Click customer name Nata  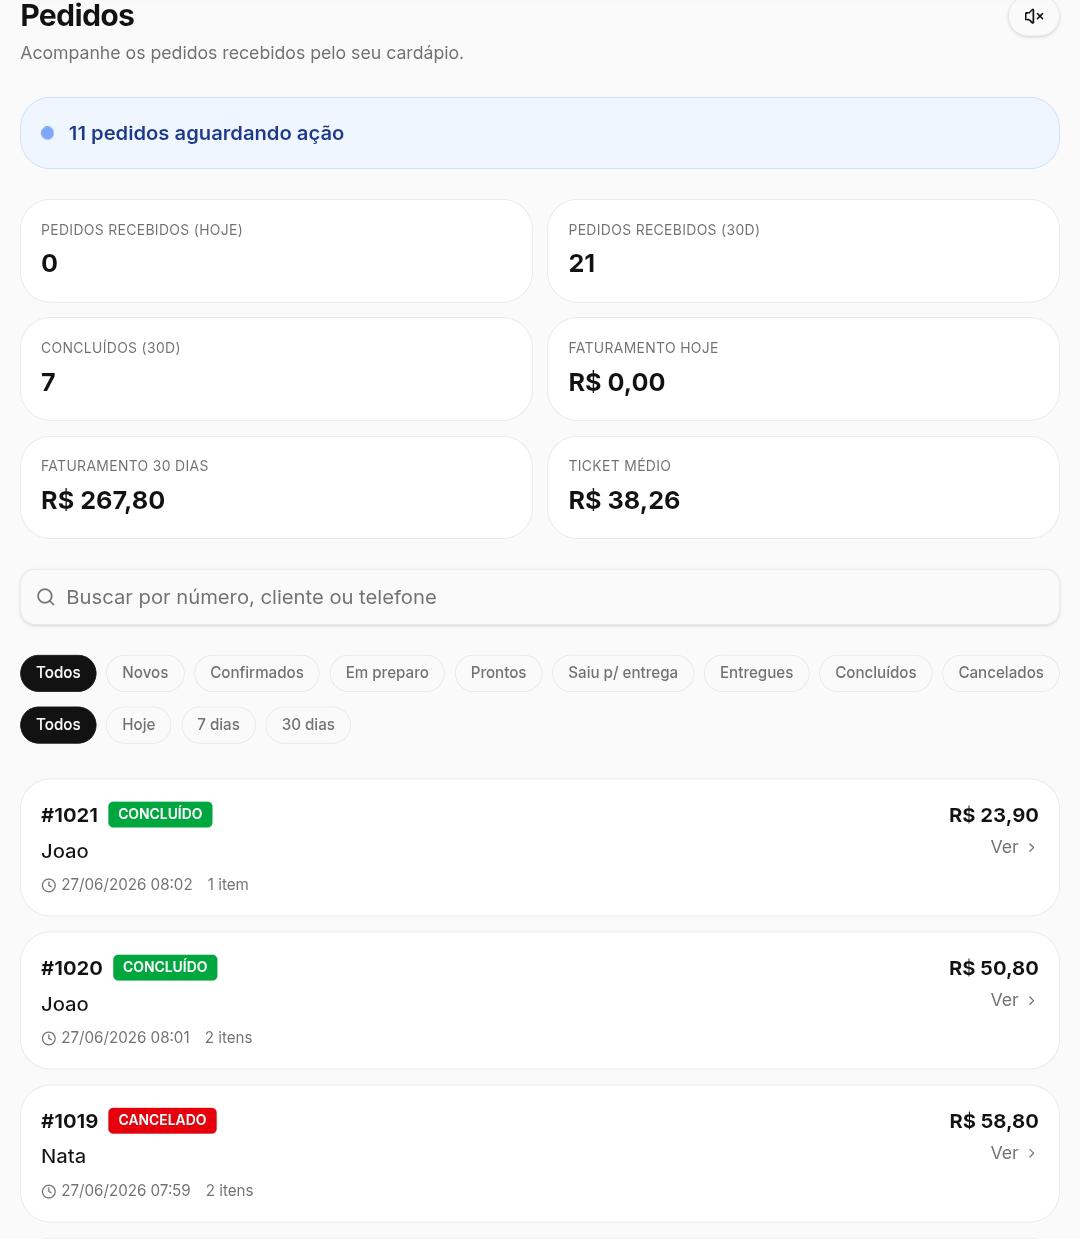(63, 1156)
